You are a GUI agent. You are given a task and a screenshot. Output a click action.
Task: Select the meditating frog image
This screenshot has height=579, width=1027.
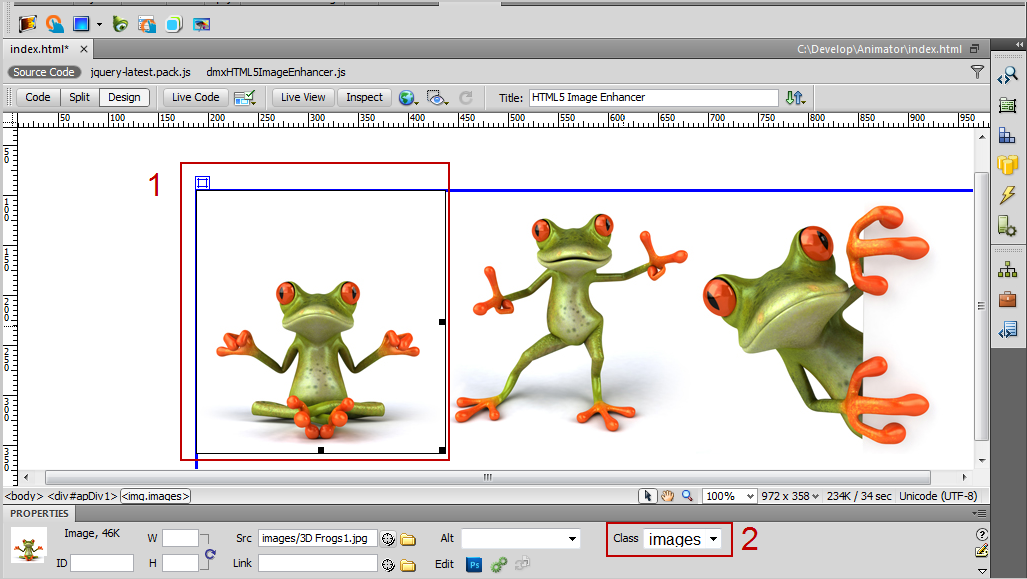coord(321,322)
